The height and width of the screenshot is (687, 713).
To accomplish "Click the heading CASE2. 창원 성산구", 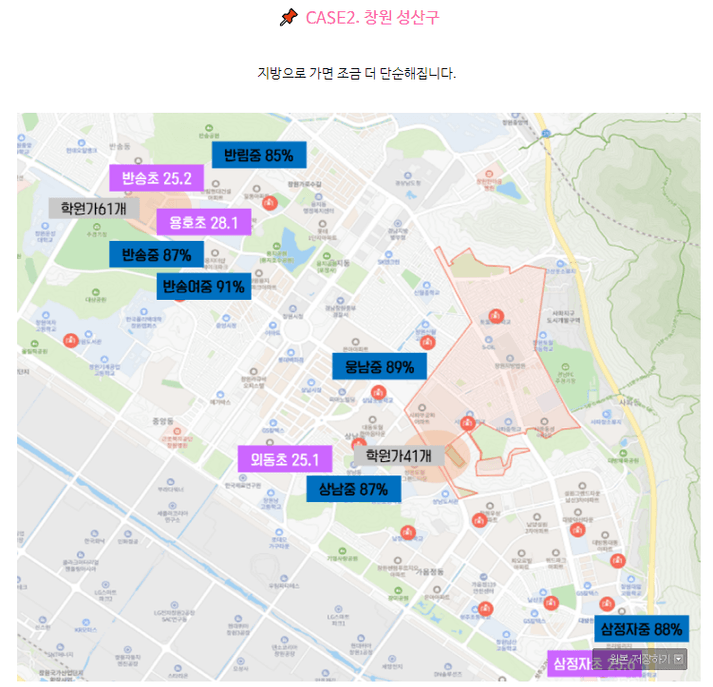I will [x=372, y=18].
